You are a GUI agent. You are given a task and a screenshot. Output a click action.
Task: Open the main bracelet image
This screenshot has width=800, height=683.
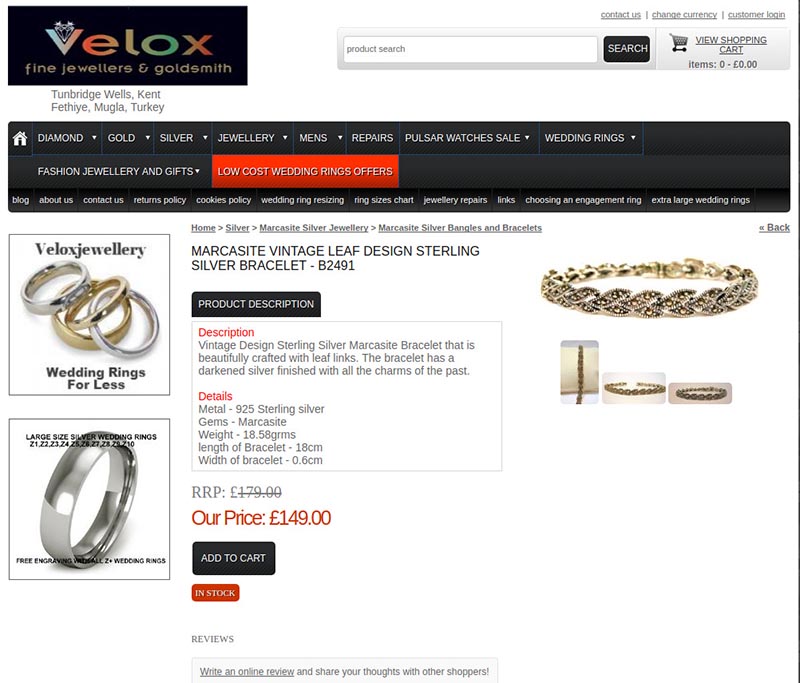pos(649,288)
